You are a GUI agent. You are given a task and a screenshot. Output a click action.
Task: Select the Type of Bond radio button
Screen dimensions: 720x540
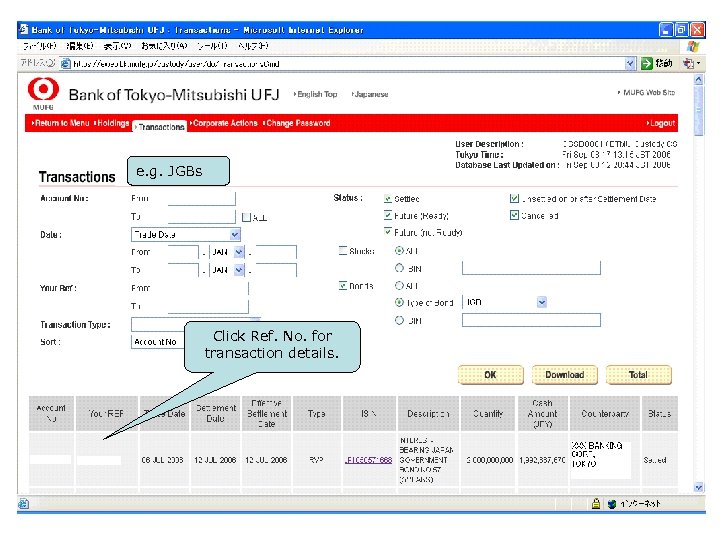(x=399, y=302)
